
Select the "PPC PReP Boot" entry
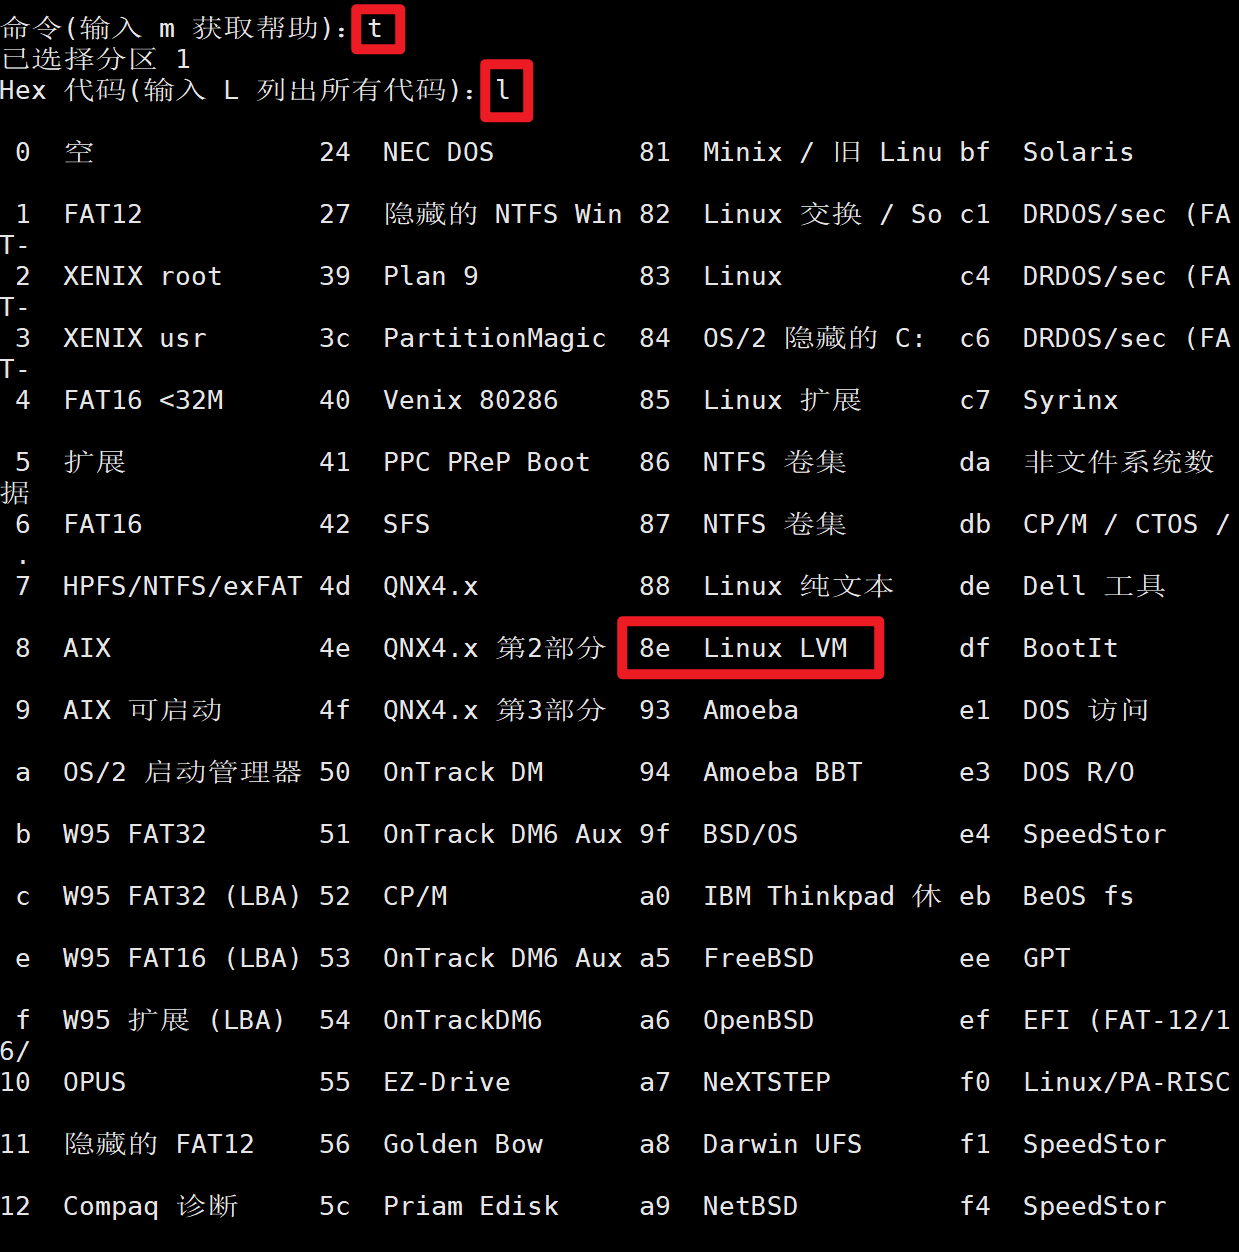(487, 462)
